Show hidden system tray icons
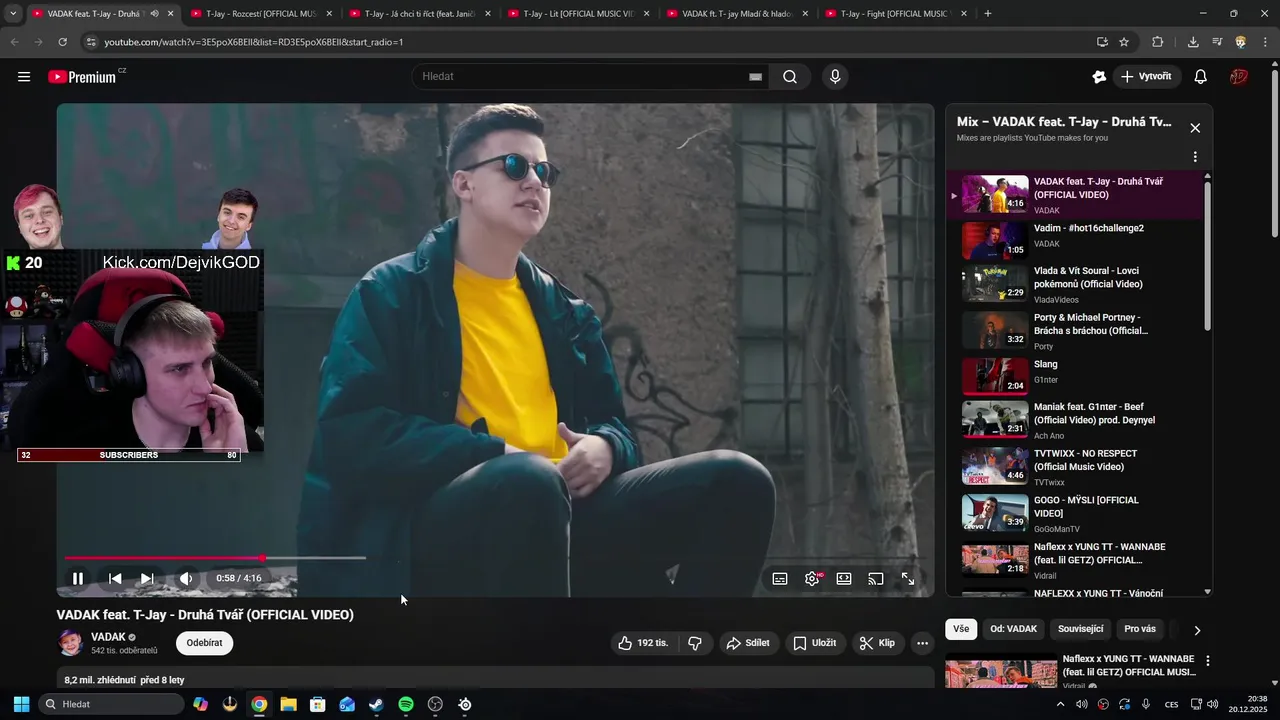 coord(1060,704)
